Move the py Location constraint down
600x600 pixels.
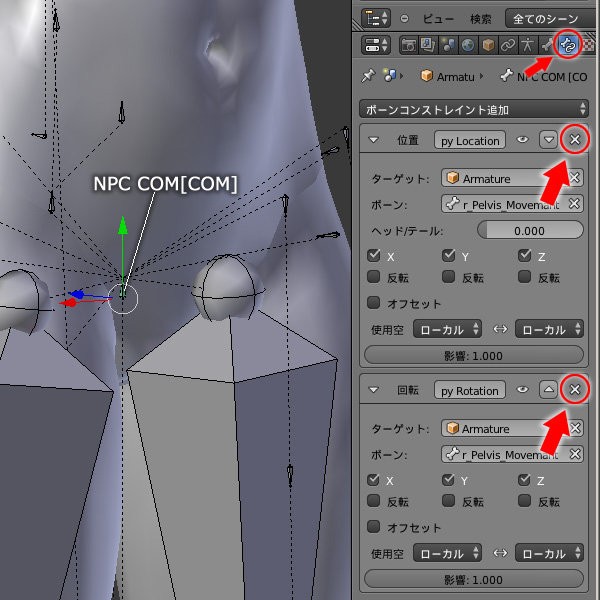click(548, 140)
